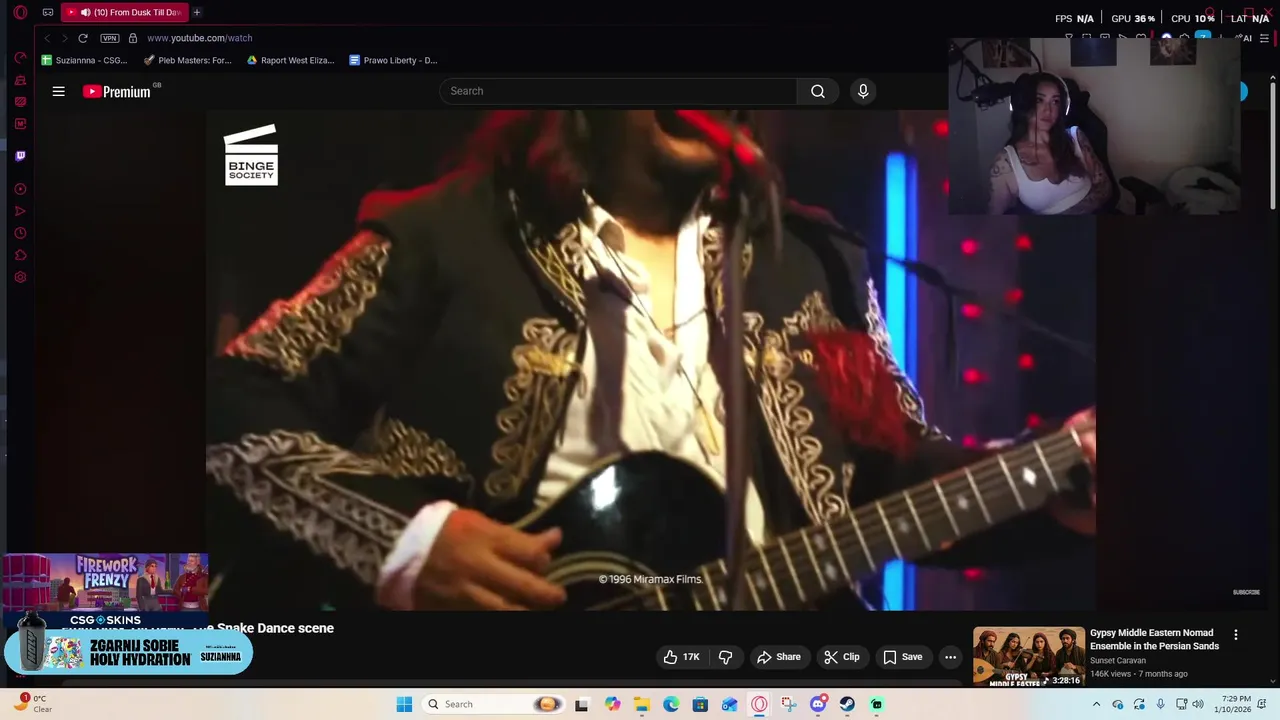
Task: Click the site security lock icon
Action: pos(132,38)
